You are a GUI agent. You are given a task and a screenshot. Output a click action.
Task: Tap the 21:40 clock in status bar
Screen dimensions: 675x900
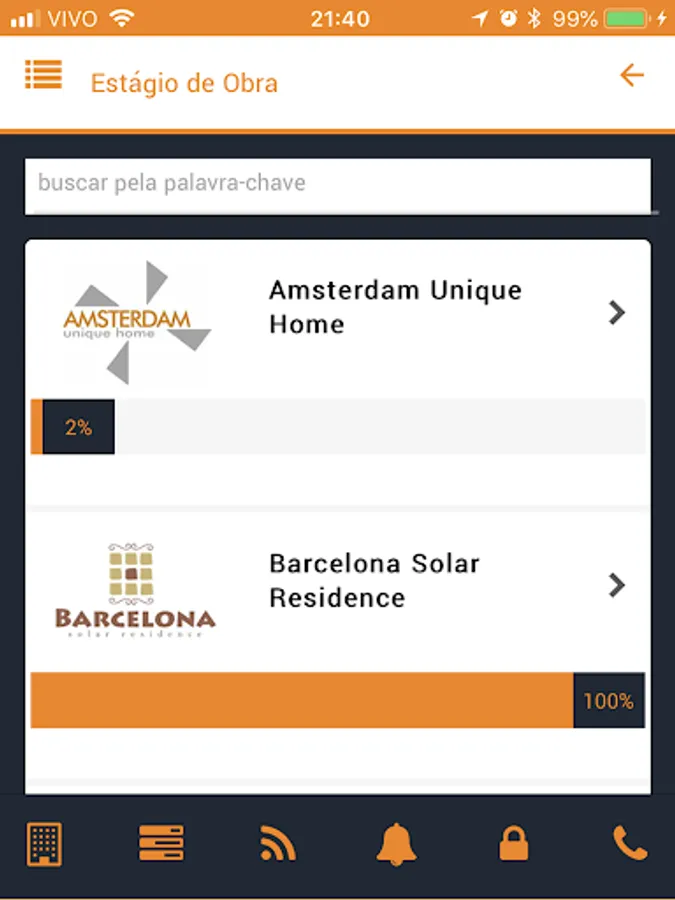340,18
